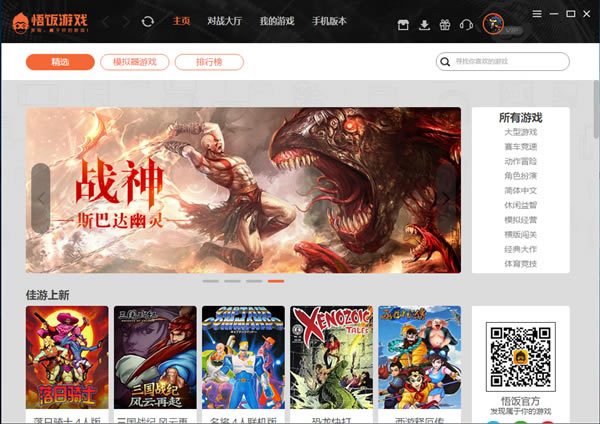Click the 悟饭游戏 logo

50,23
